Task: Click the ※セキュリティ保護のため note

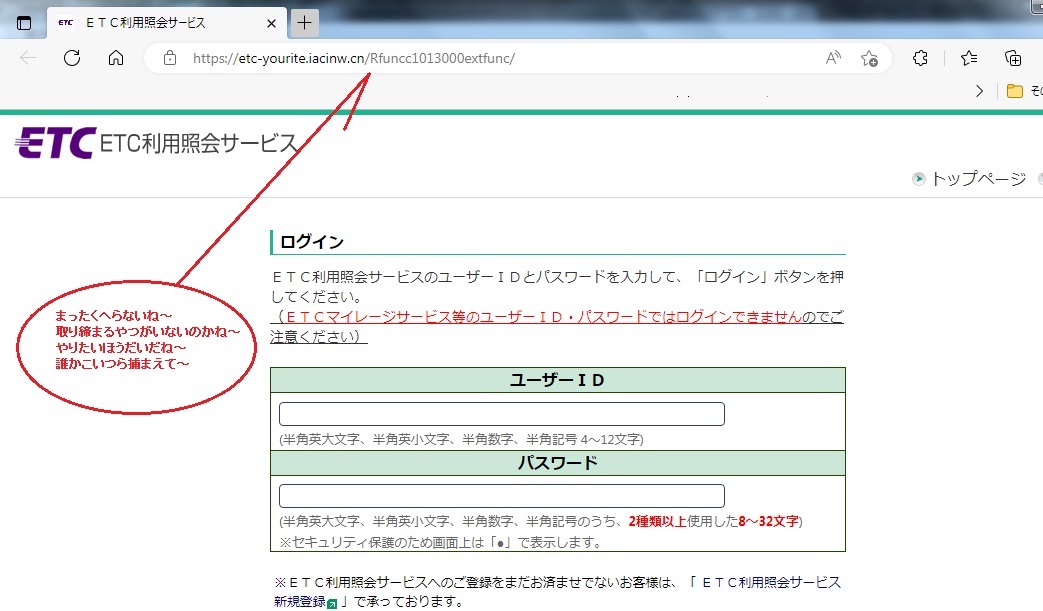Action: pyautogui.click(x=441, y=543)
